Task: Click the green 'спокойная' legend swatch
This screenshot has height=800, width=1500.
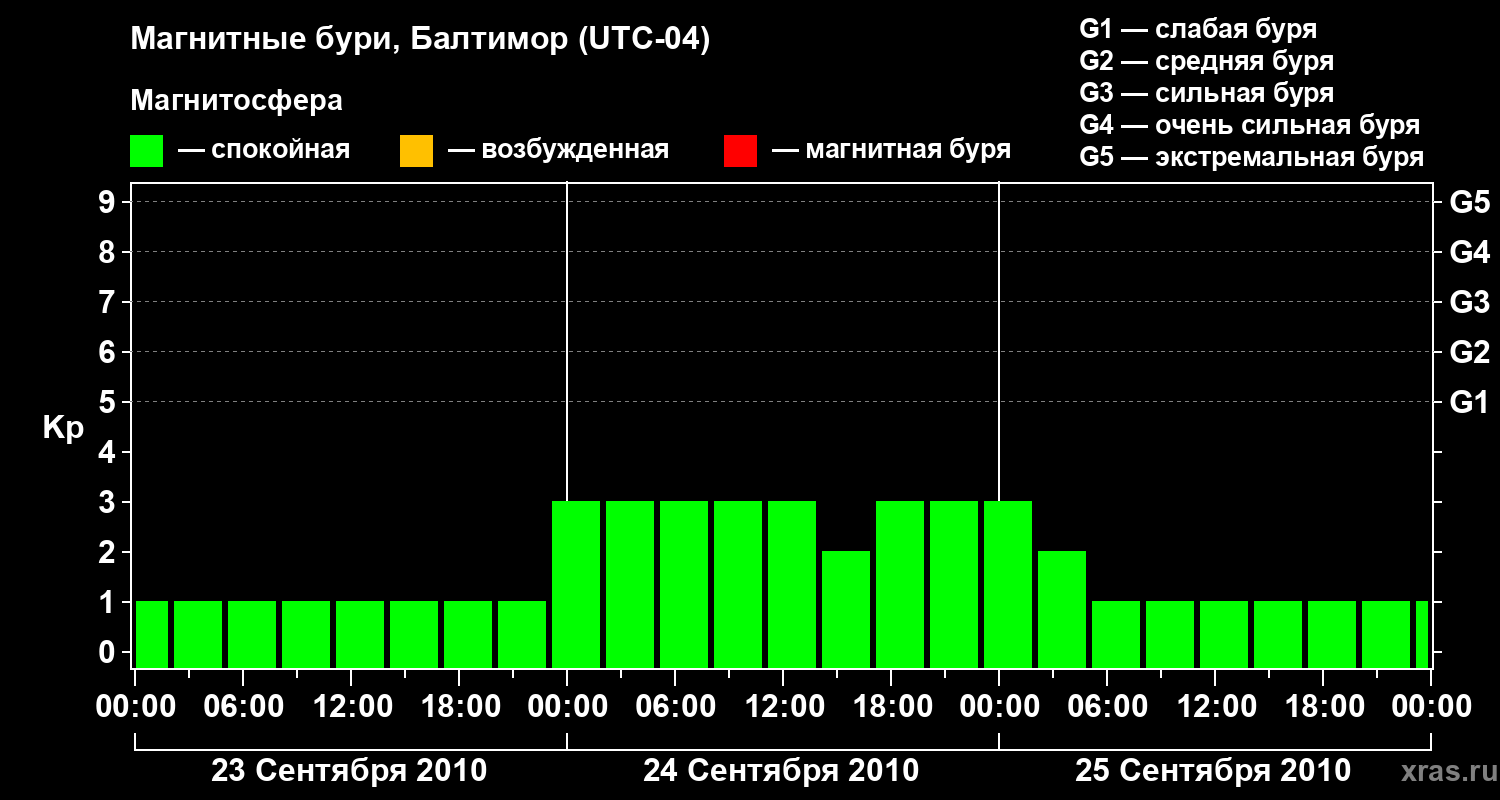Action: coord(147,151)
